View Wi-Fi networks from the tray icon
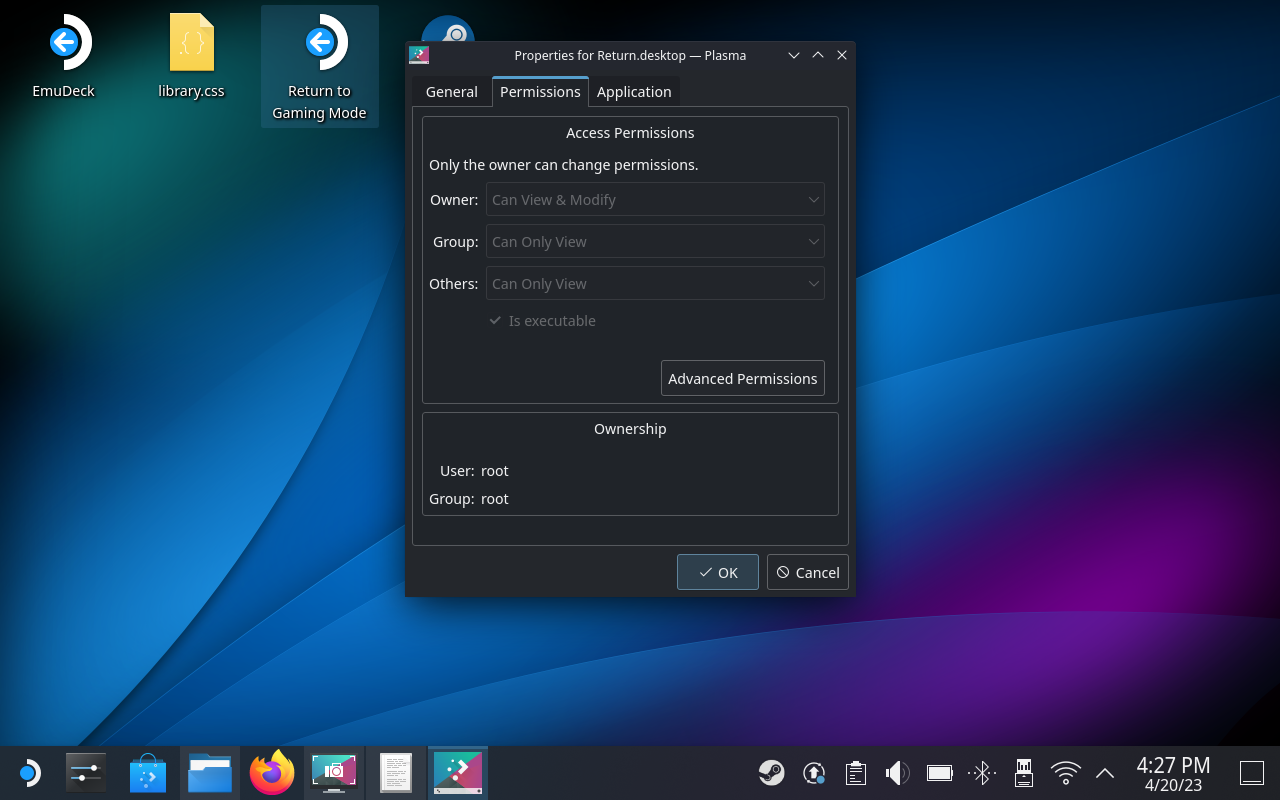The image size is (1280, 800). coord(1065,772)
